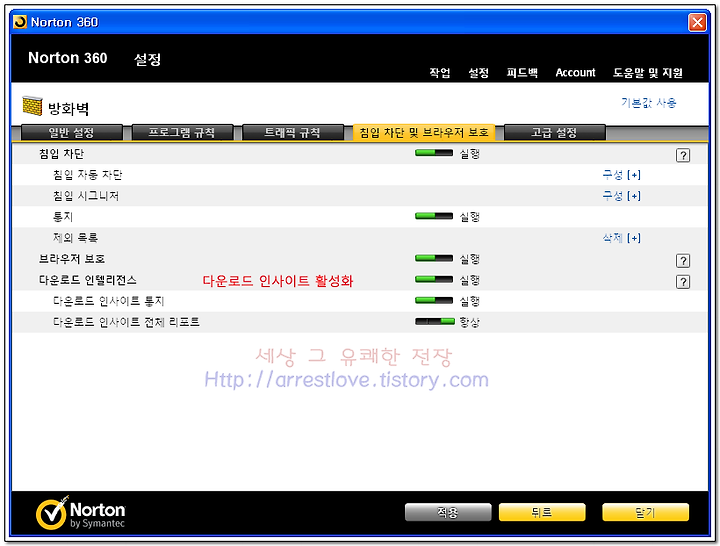Expand 구성 [+] for 침입 시그니처
This screenshot has height=546, width=720.
coord(621,196)
